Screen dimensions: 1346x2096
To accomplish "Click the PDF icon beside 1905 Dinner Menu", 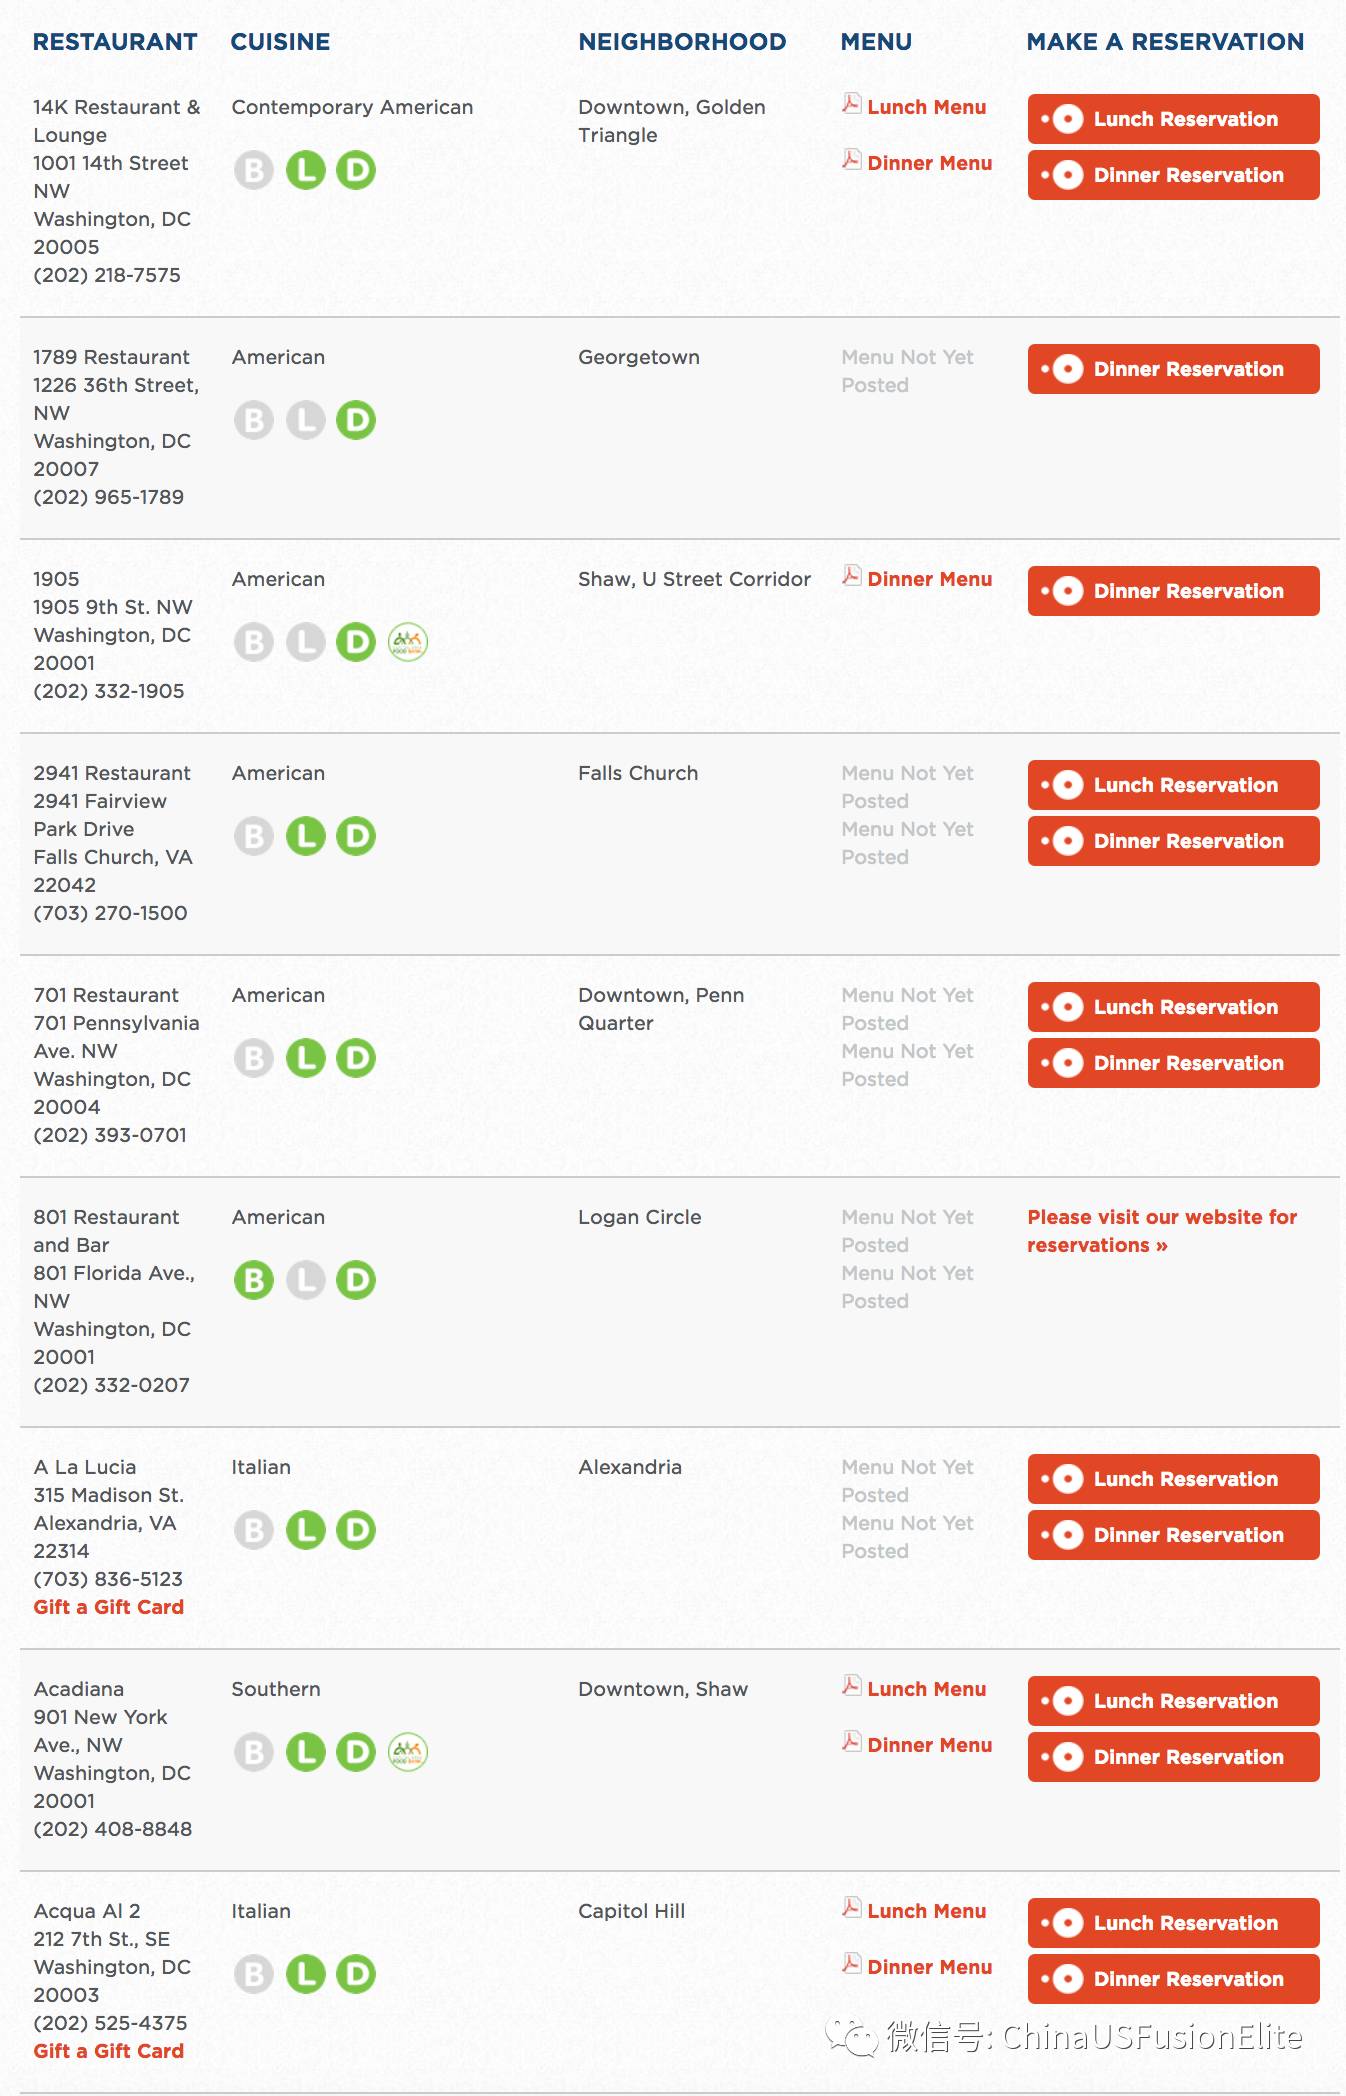I will 852,576.
